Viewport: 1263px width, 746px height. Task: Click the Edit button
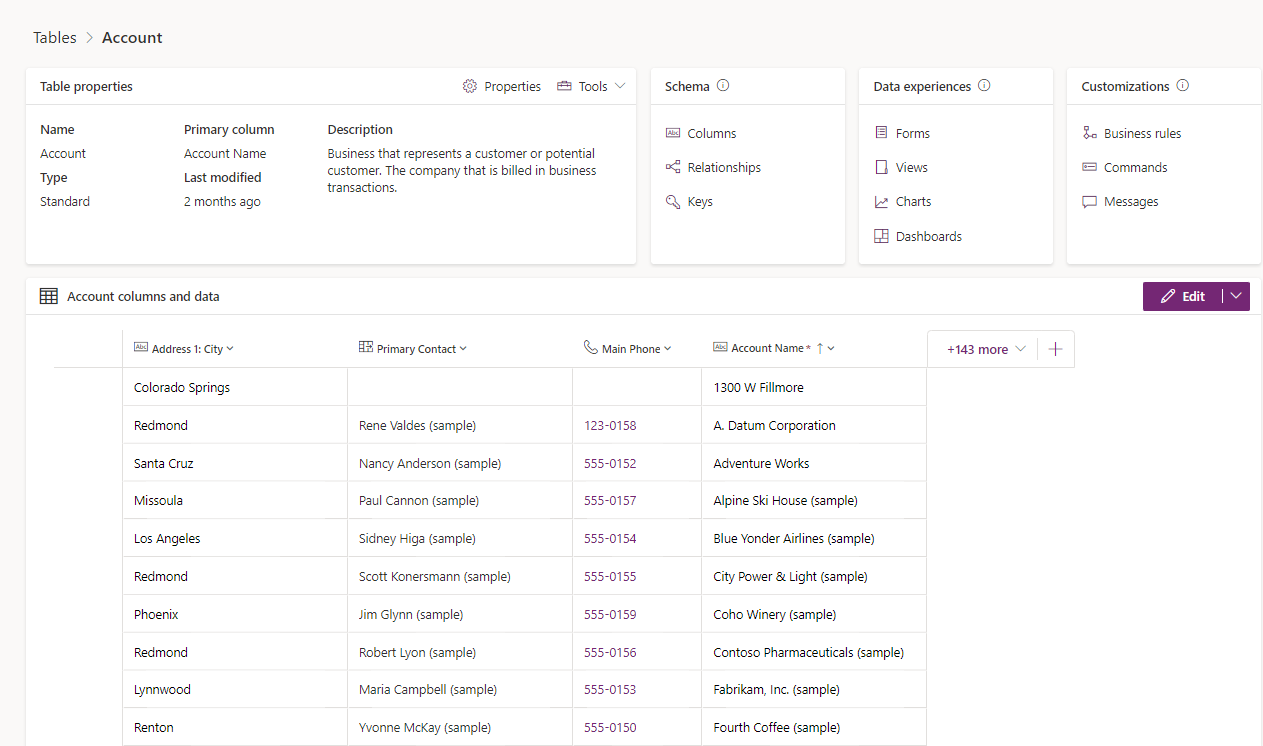1183,296
